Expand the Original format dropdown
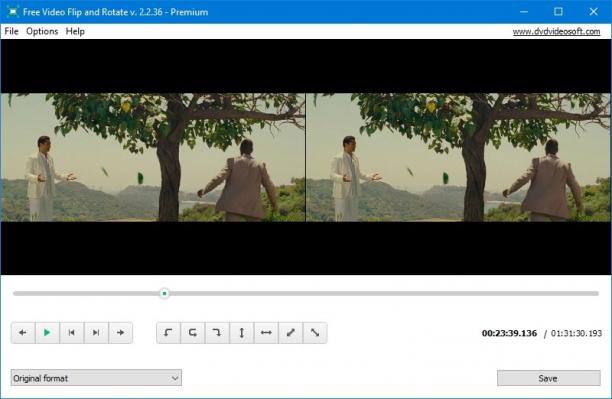The width and height of the screenshot is (612, 399). [x=96, y=378]
